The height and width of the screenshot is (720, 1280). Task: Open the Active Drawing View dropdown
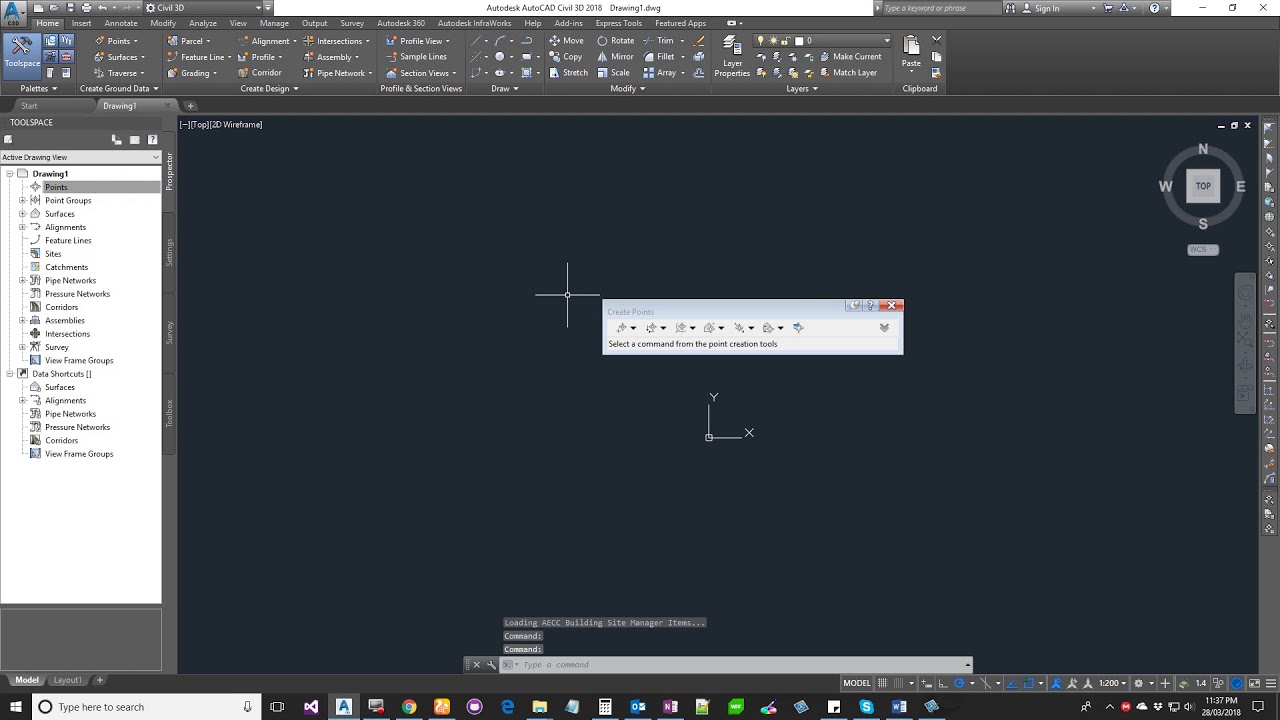coord(80,157)
